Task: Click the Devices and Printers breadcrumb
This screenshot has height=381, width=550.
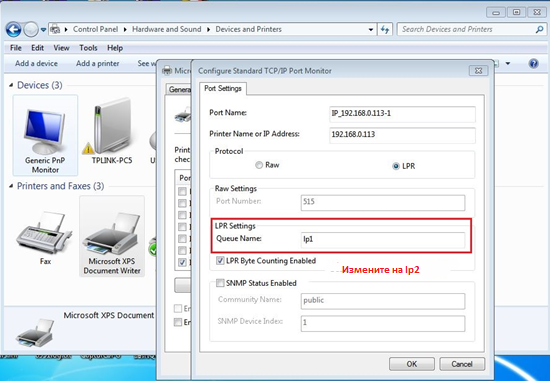Action: (248, 29)
